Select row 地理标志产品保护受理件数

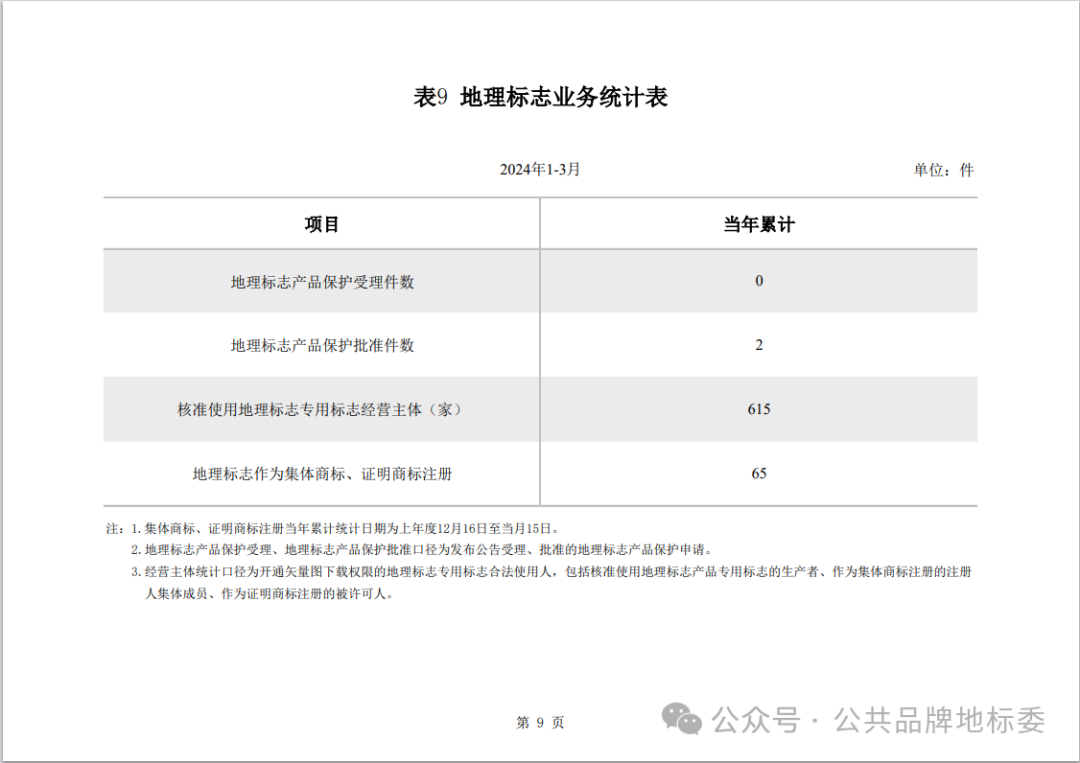(x=540, y=281)
